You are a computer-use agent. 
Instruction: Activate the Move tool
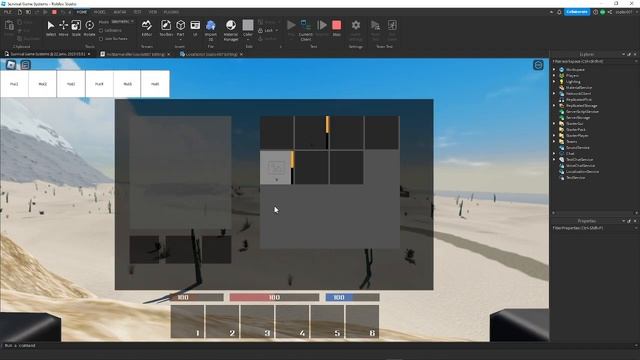[63, 28]
